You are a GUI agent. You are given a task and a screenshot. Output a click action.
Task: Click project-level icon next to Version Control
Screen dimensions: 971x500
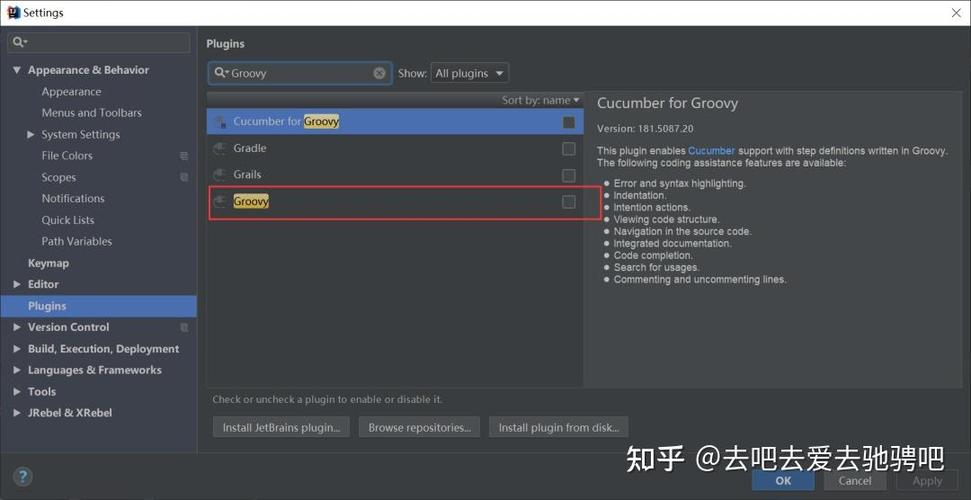(184, 327)
